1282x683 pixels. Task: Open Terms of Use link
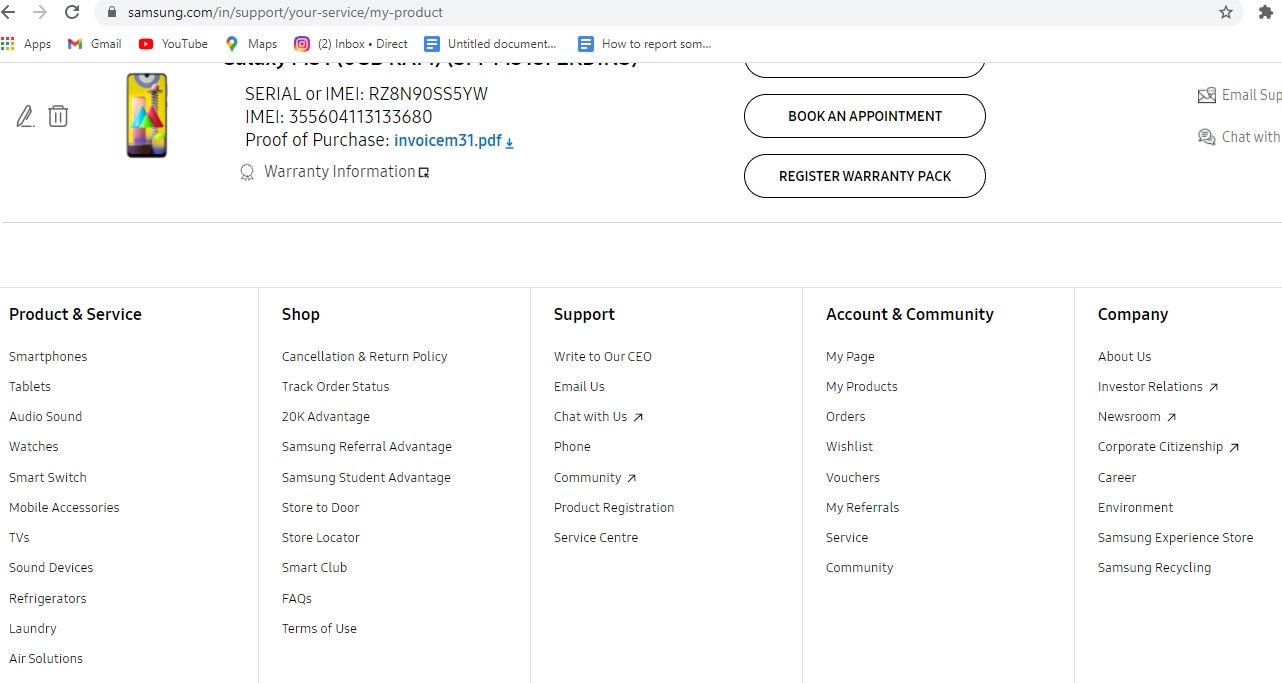pyautogui.click(x=319, y=629)
